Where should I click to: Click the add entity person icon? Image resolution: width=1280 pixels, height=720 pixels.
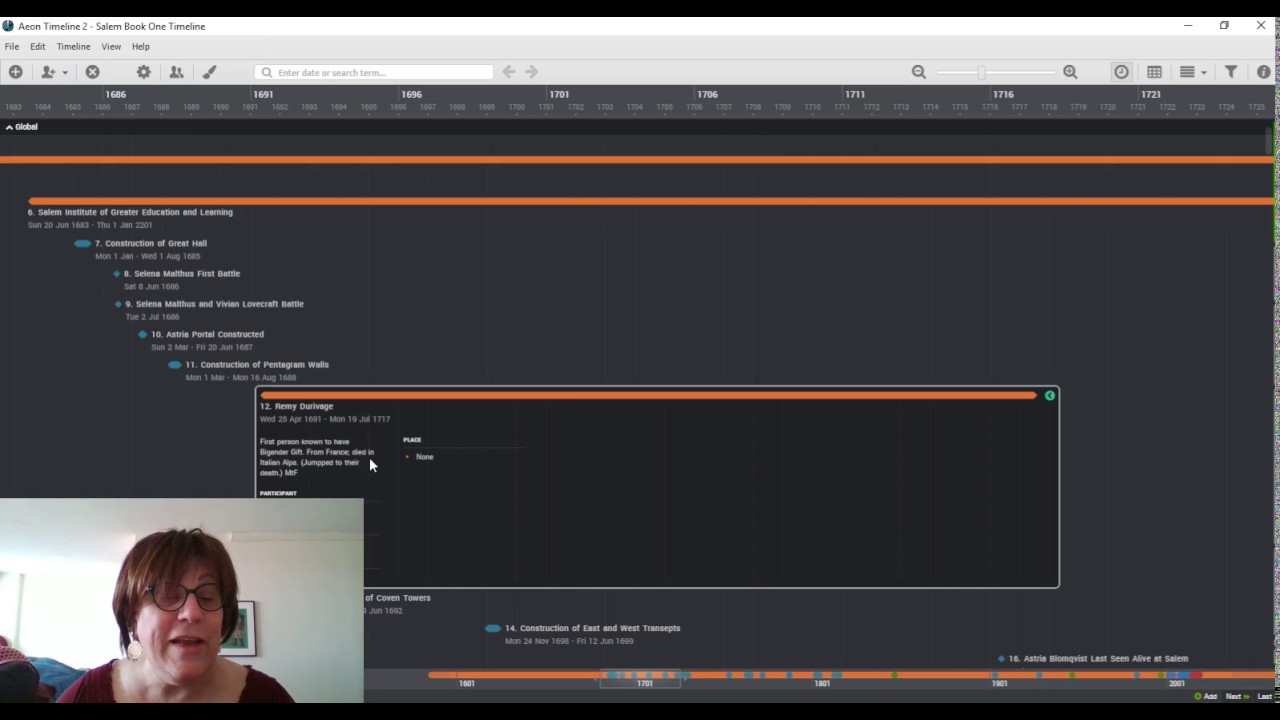pos(47,72)
